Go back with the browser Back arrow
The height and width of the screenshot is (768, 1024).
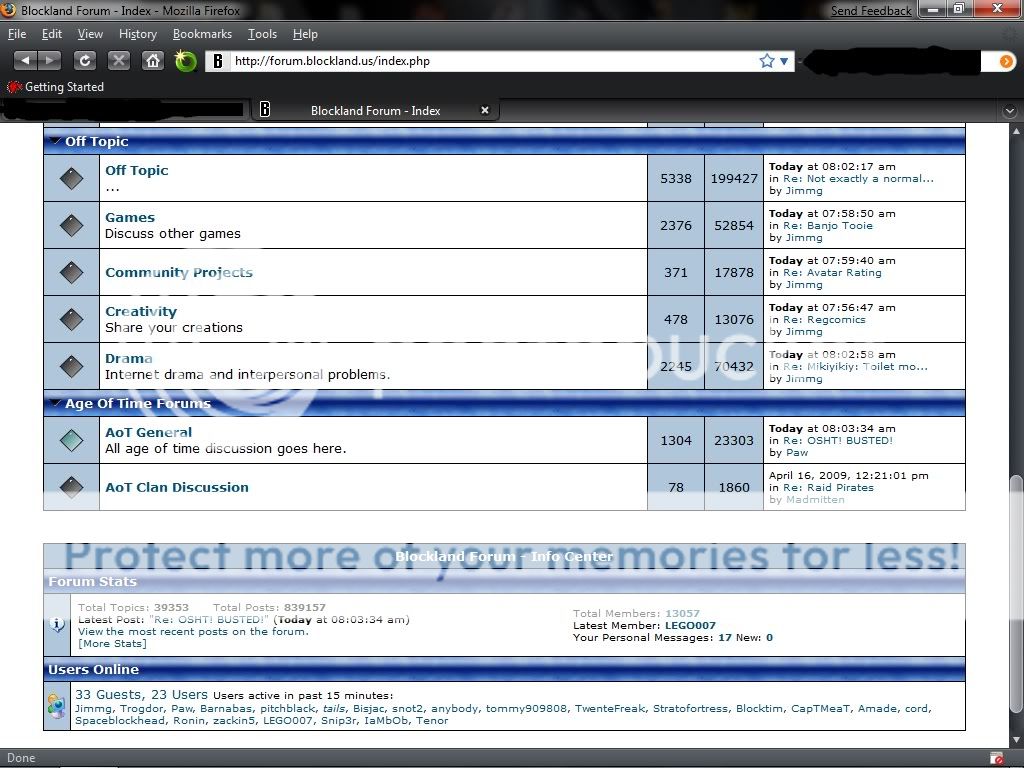[x=25, y=61]
